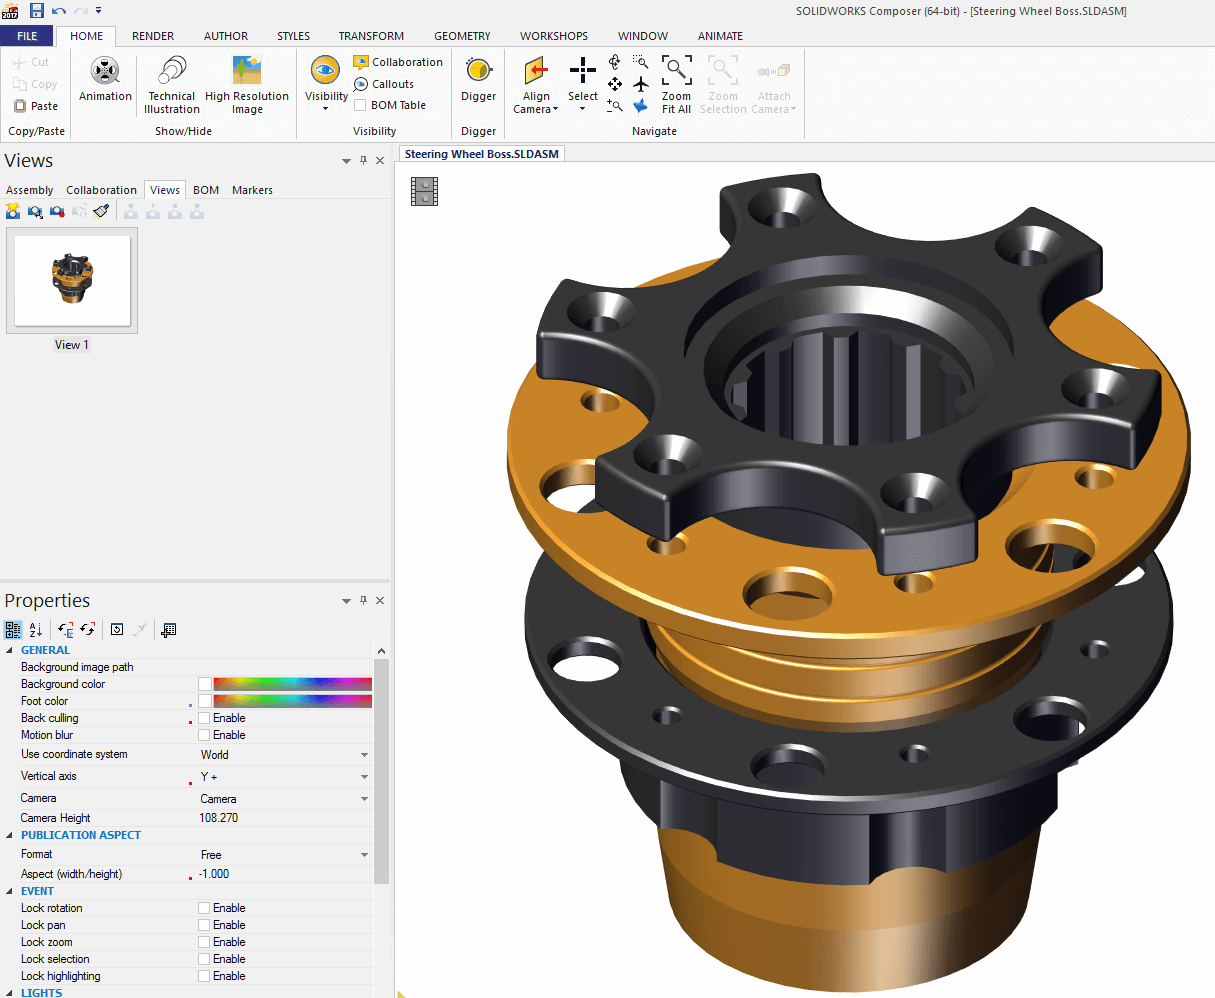Sort properties alphabetically with A-Z icon
This screenshot has width=1215, height=998.
36,629
